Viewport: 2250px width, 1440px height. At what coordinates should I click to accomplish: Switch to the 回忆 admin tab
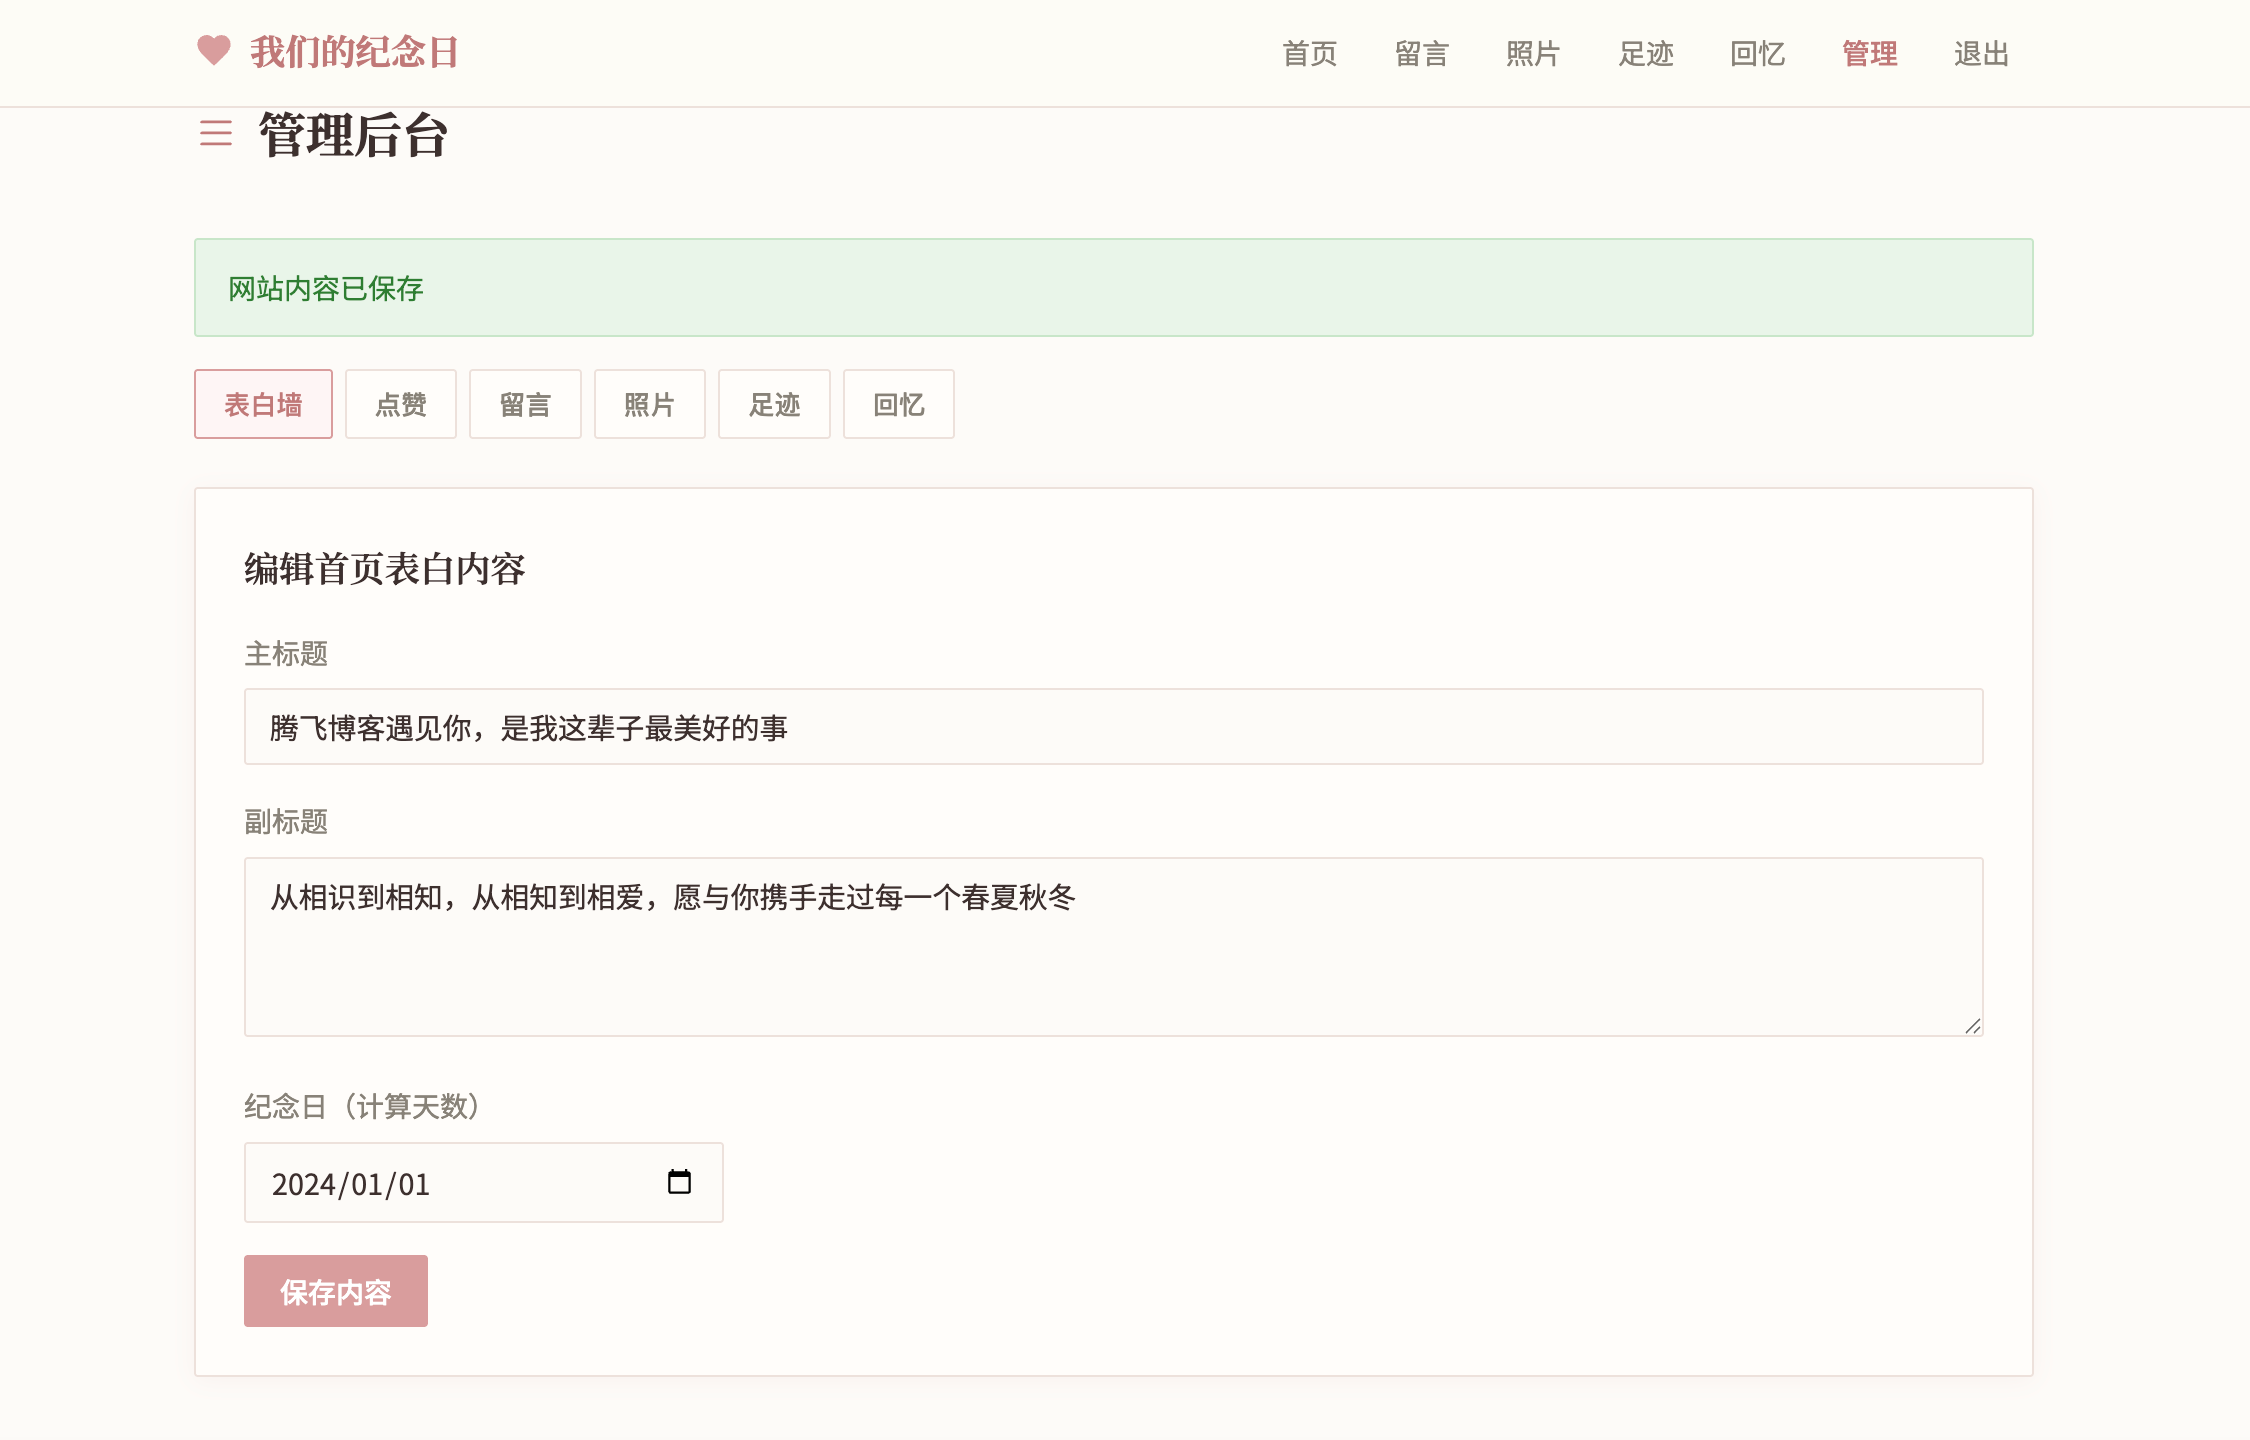tap(899, 404)
